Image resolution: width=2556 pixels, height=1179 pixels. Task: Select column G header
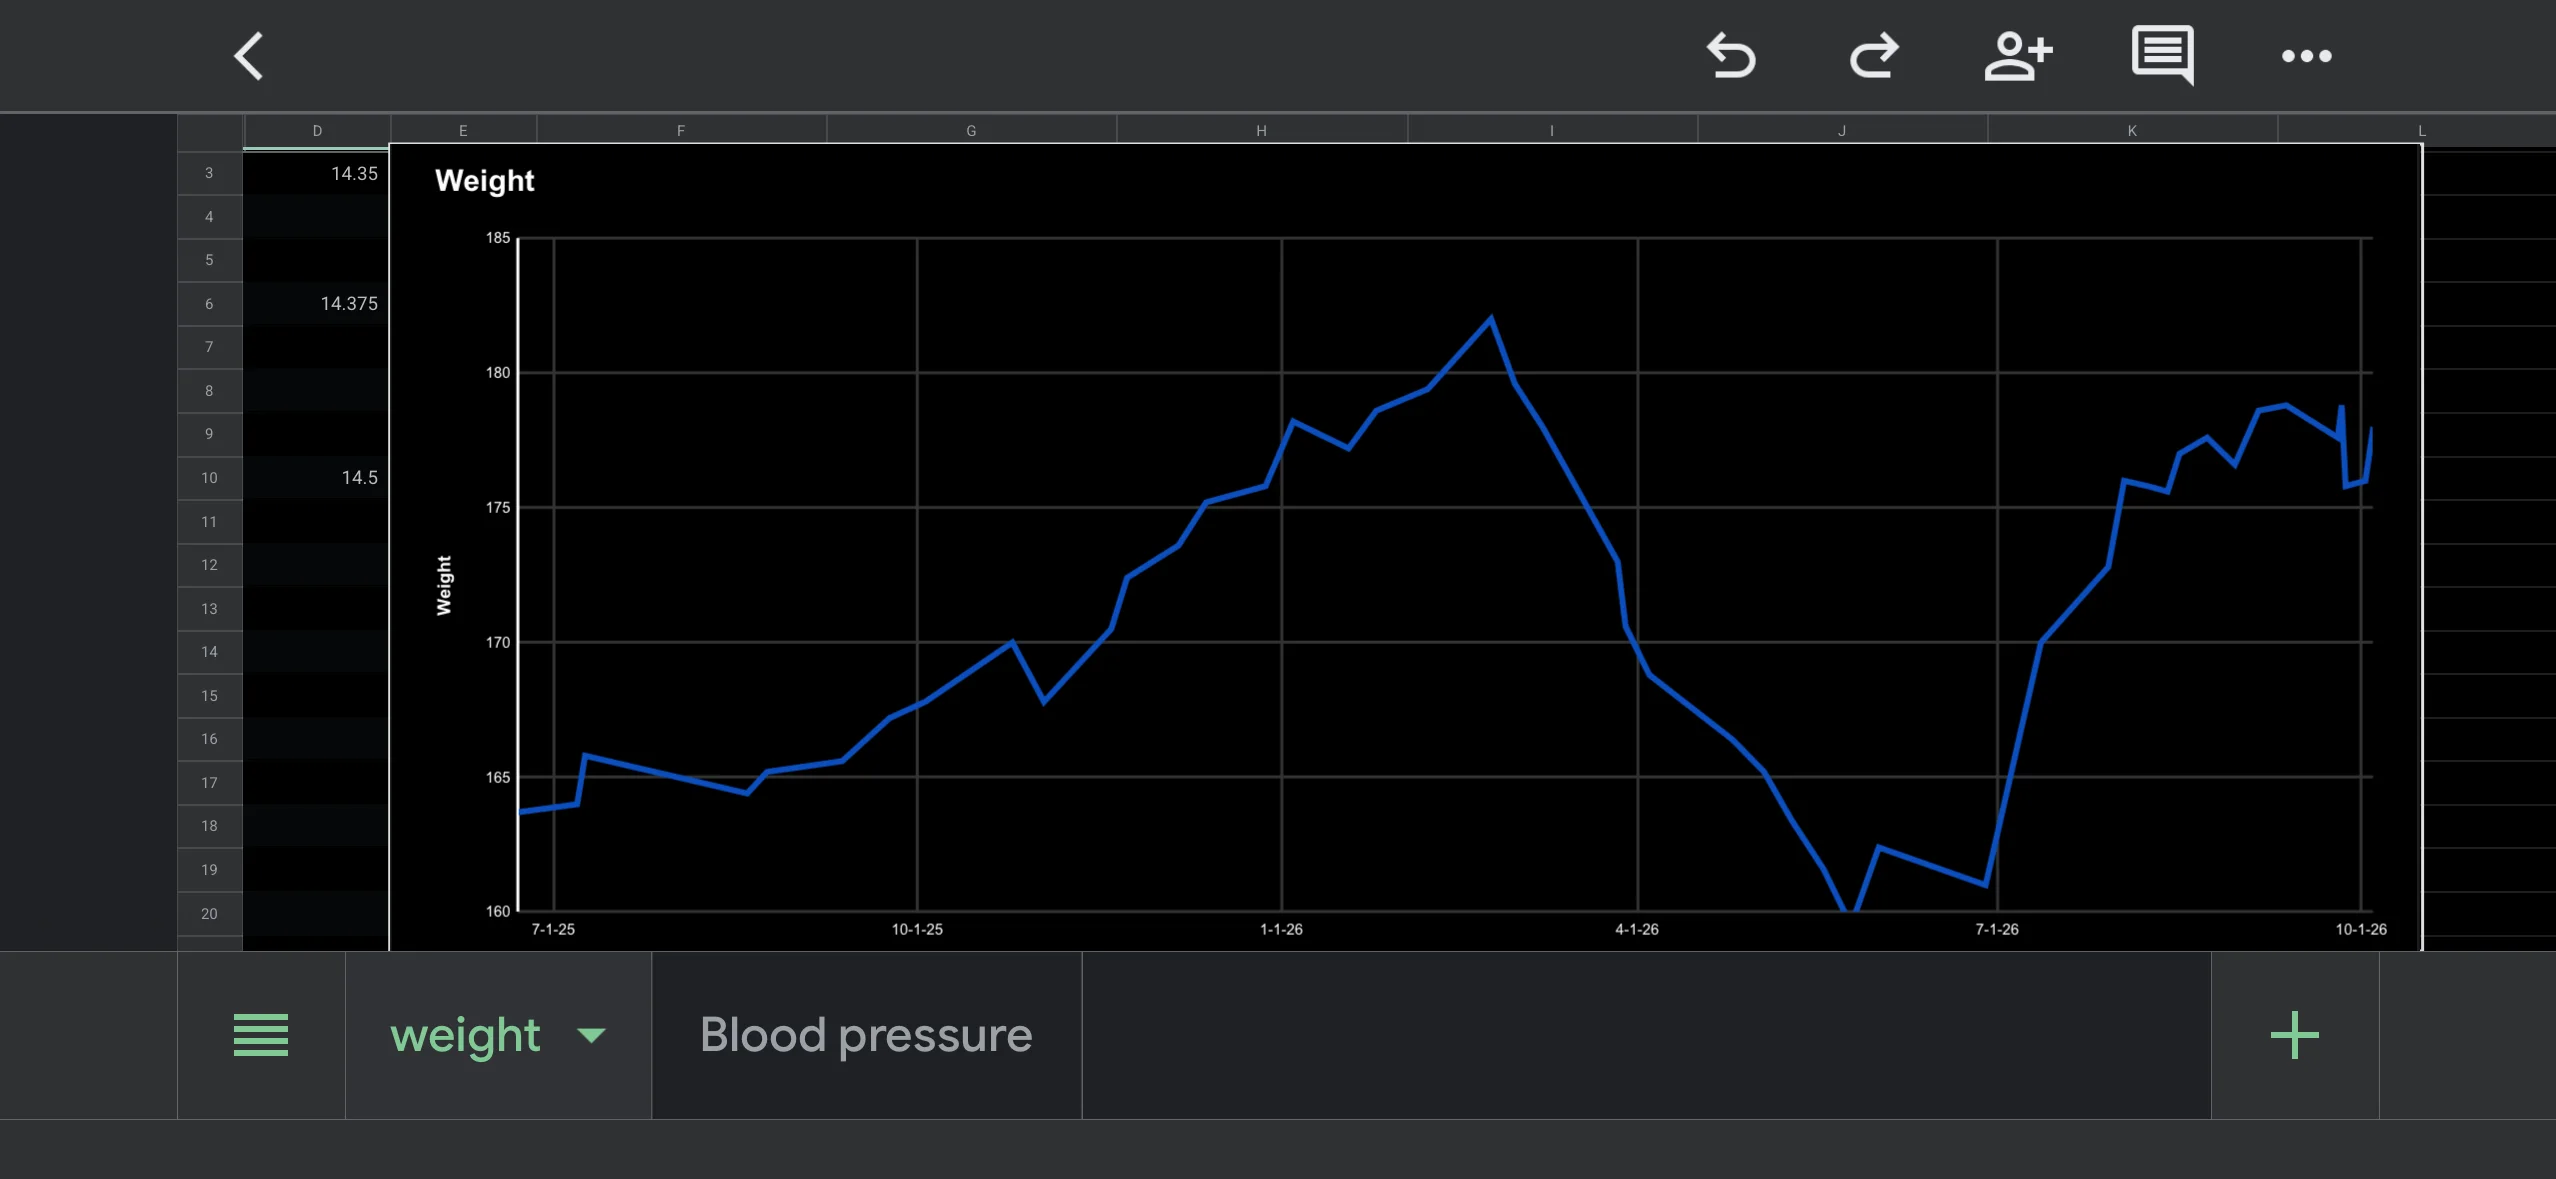971,131
